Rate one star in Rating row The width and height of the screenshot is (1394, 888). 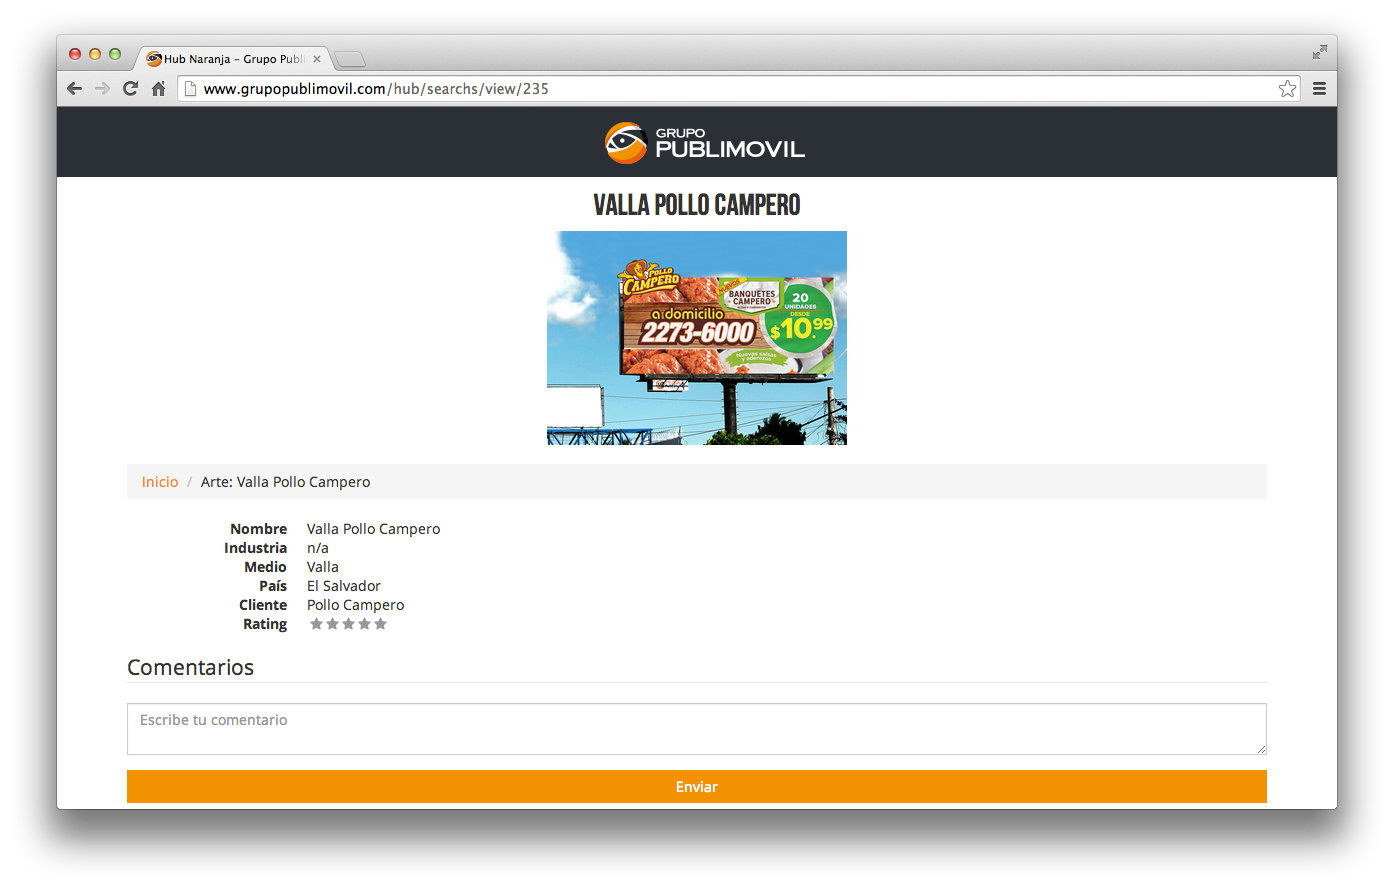pos(316,624)
